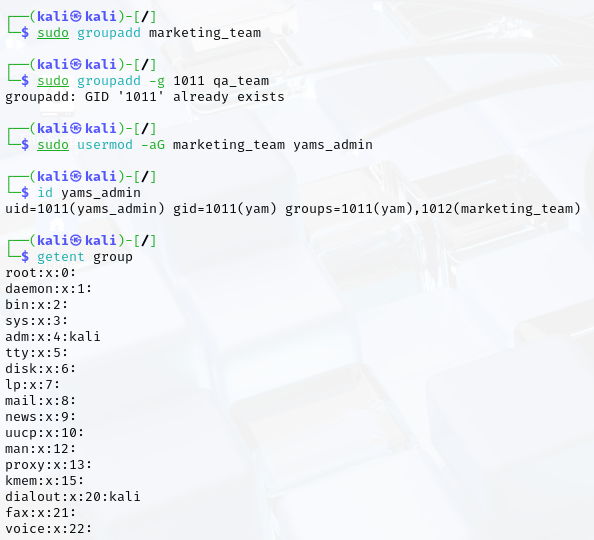This screenshot has width=594, height=540.
Task: Click the 'voice:x:22:' entry at the bottom
Action: point(49,529)
